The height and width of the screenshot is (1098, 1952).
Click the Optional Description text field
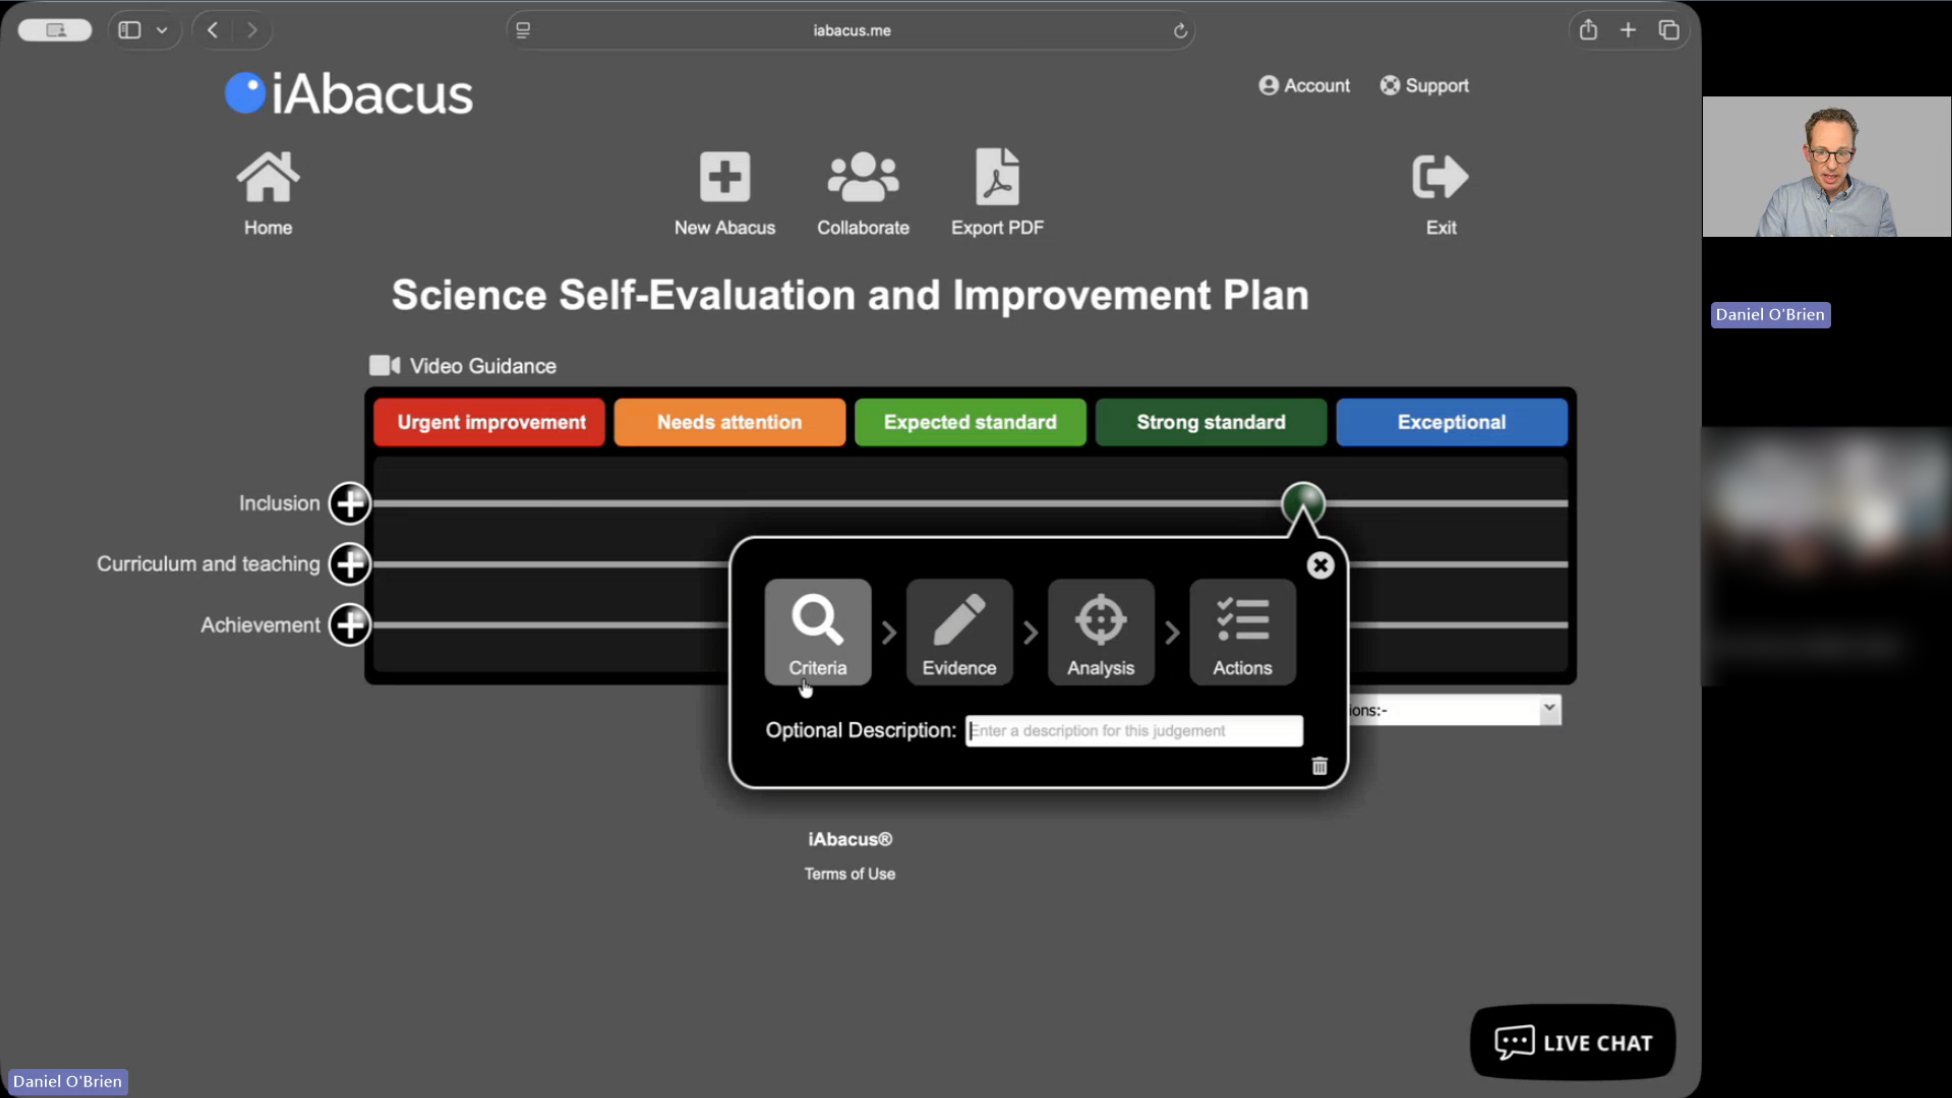tap(1133, 731)
